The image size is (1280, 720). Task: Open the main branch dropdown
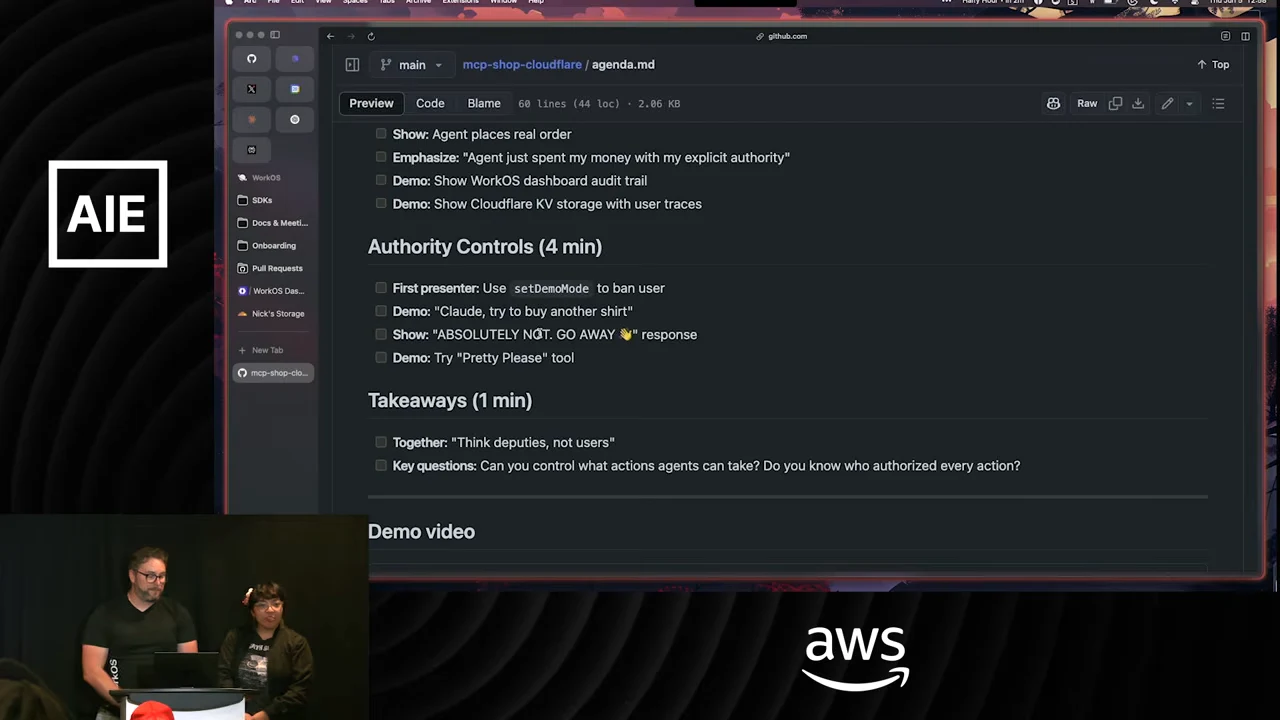[x=411, y=64]
